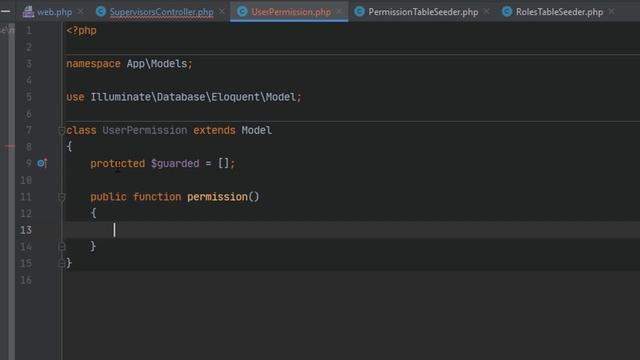Open the SupervisorsController.php tab
The height and width of the screenshot is (360, 640).
click(x=161, y=12)
